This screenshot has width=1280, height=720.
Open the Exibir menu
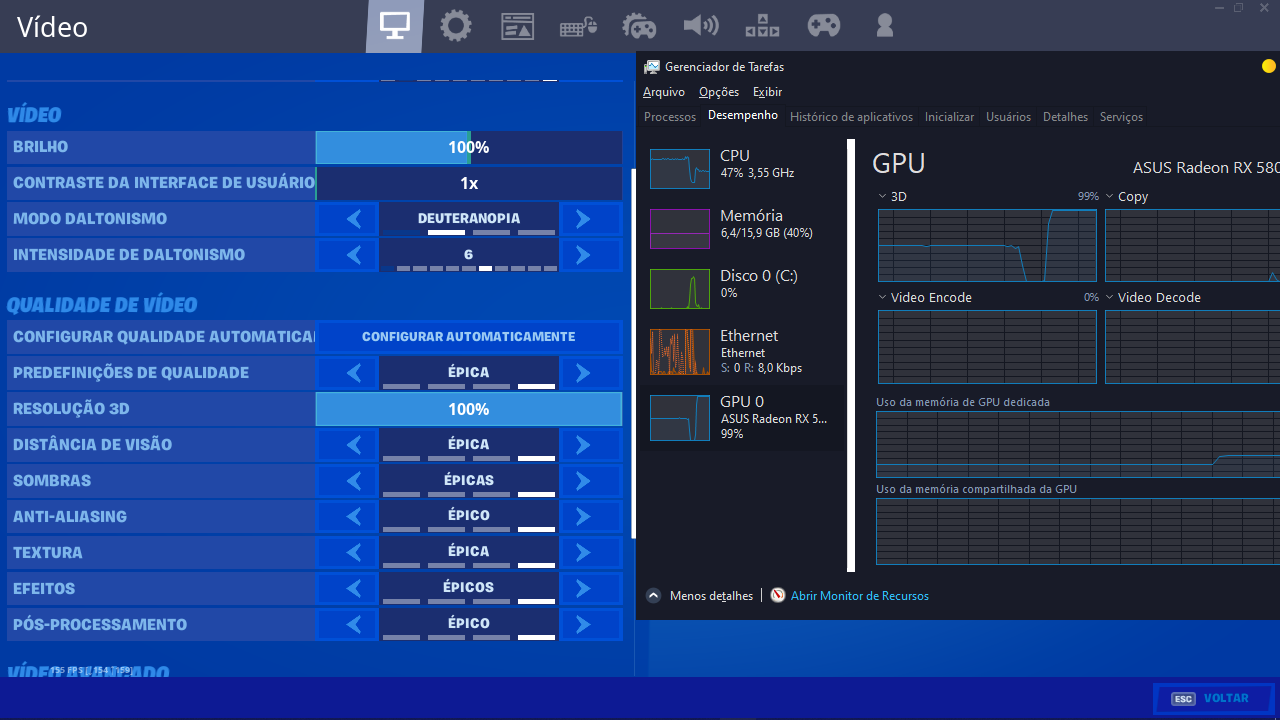click(768, 92)
